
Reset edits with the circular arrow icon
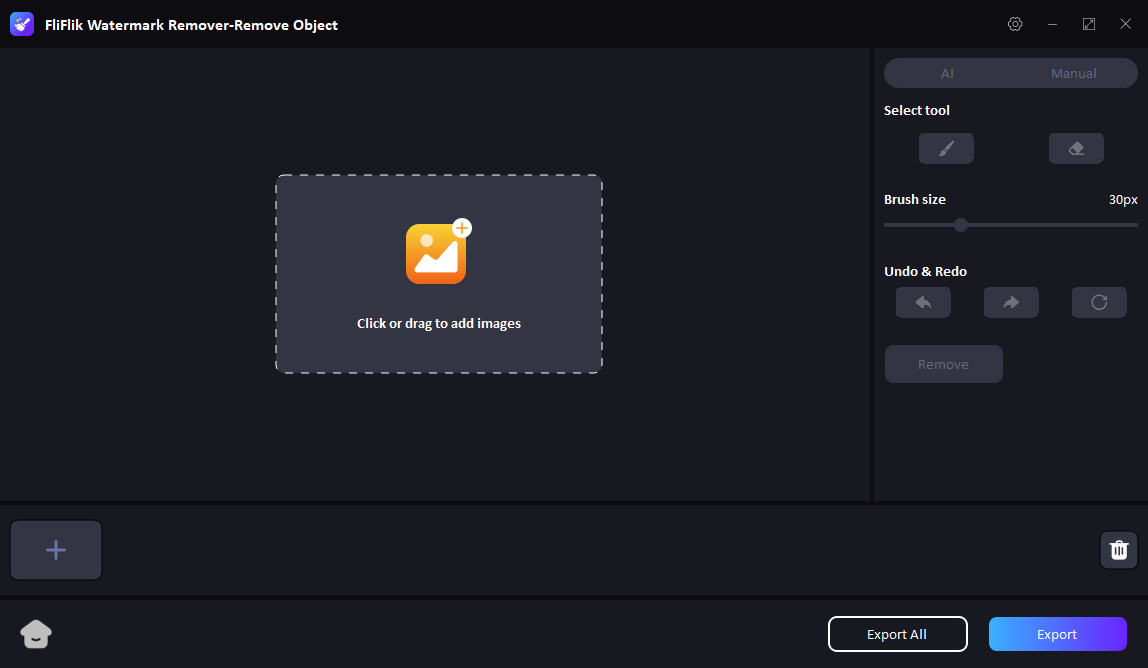(x=1099, y=303)
